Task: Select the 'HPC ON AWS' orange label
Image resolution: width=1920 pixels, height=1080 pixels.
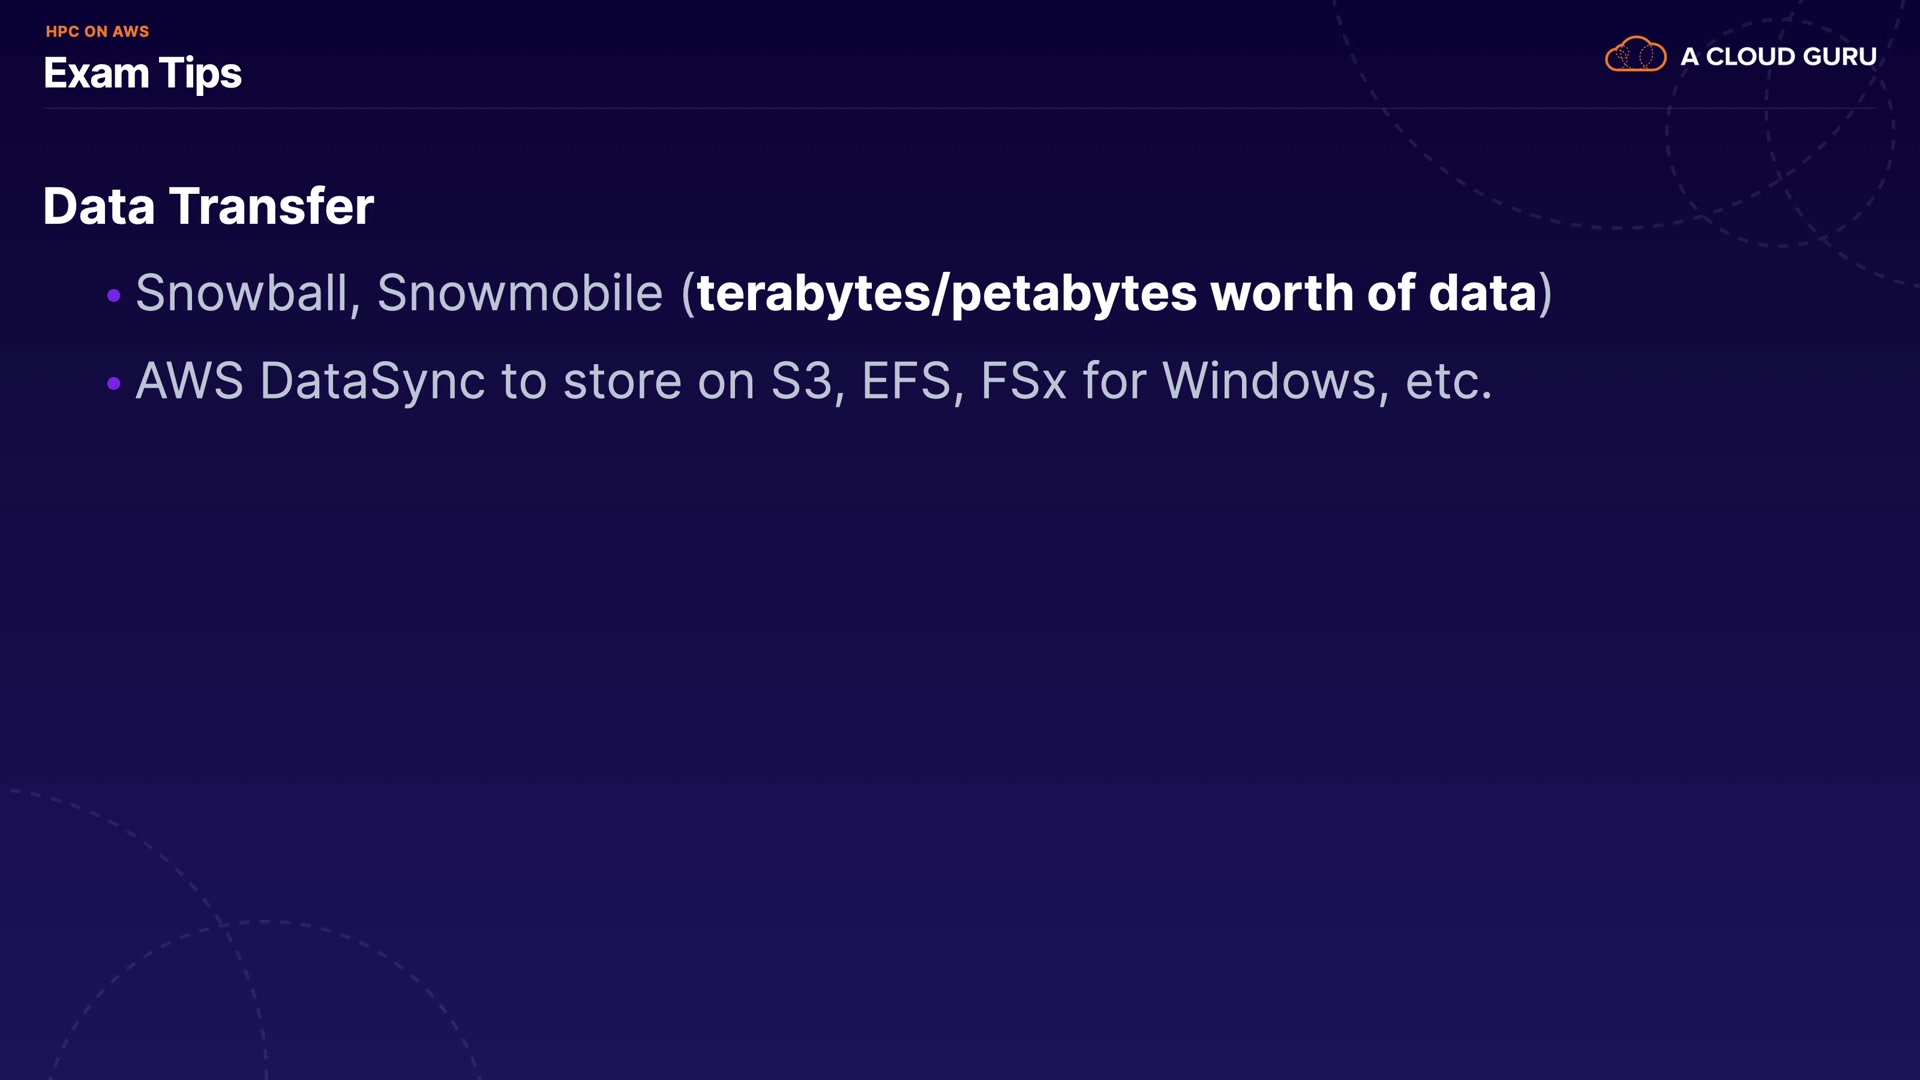Action: pyautogui.click(x=97, y=31)
